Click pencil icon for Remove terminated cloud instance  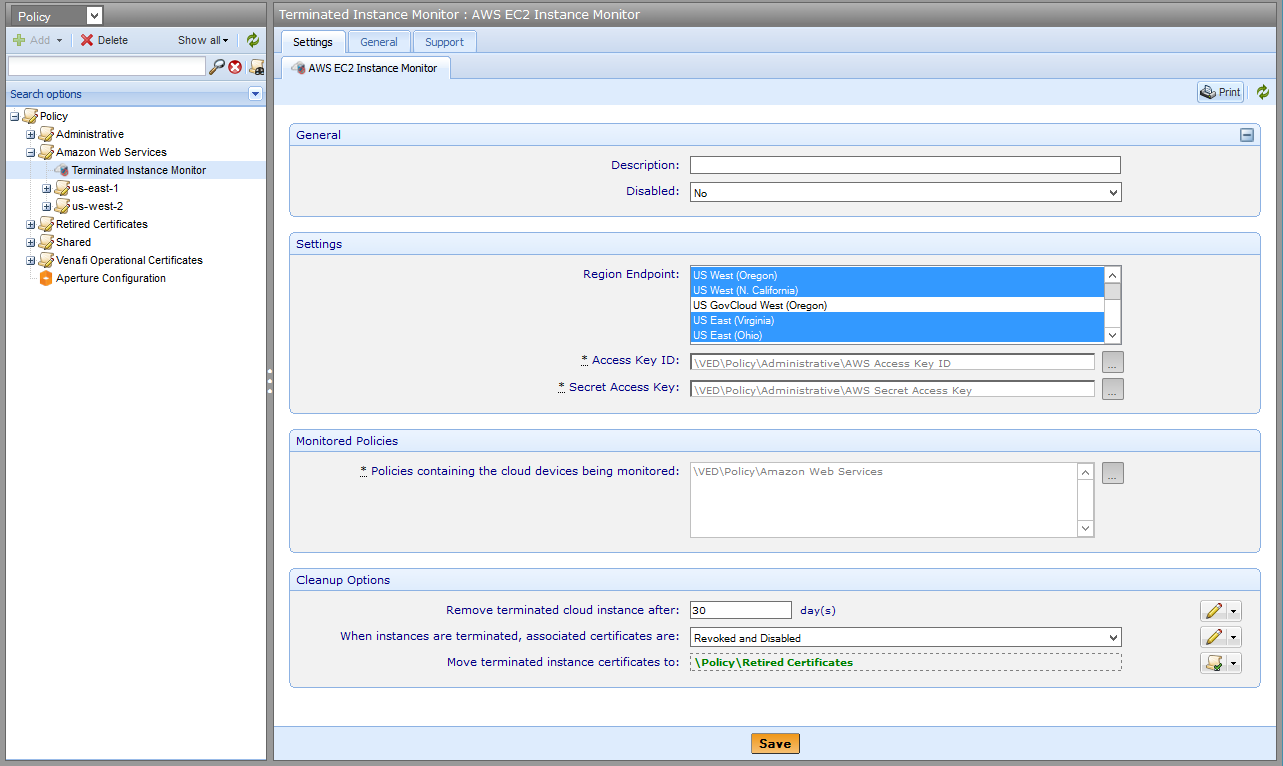click(1214, 610)
